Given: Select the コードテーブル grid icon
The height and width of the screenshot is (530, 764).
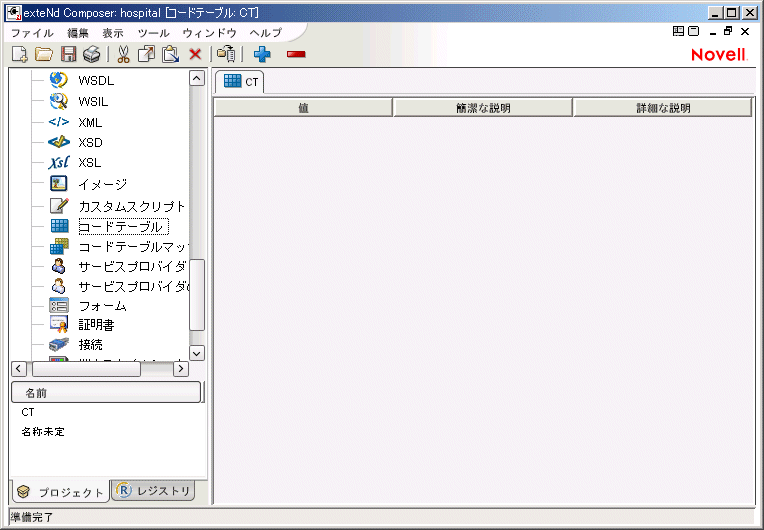Looking at the screenshot, I should [x=59, y=226].
